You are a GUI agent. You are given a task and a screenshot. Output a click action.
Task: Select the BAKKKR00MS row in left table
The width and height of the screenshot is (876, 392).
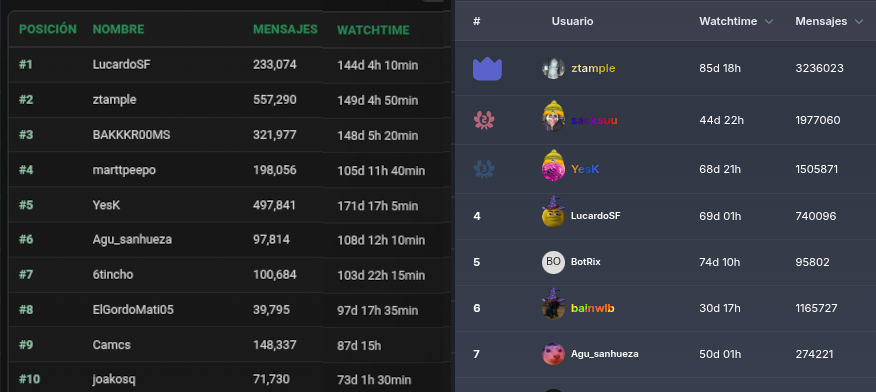(x=230, y=135)
